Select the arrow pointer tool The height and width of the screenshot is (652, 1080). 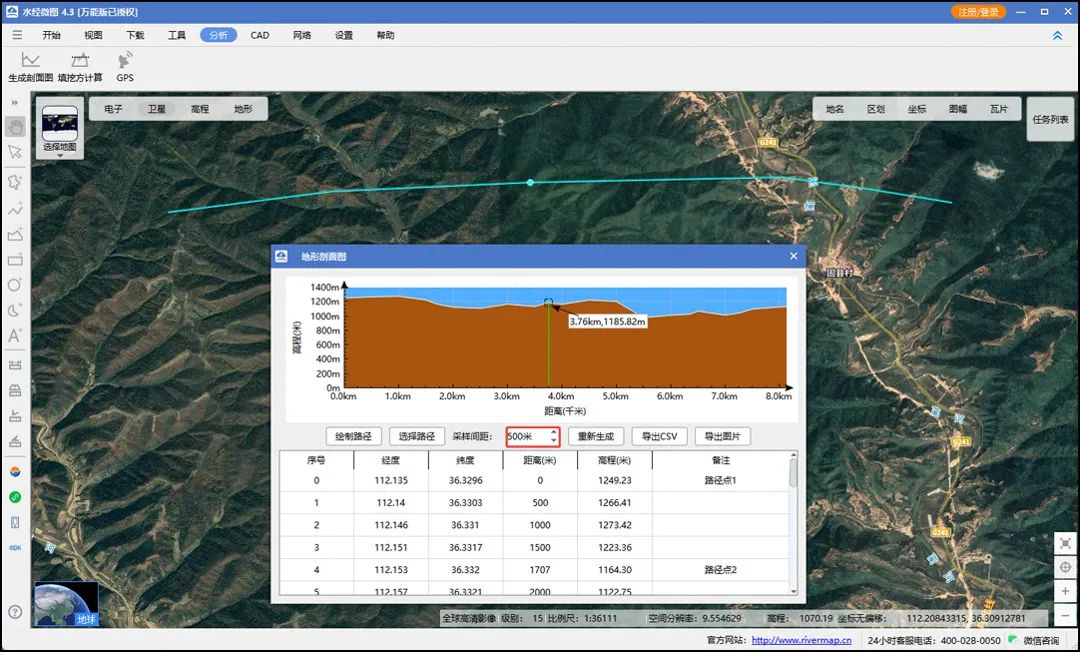tap(15, 152)
